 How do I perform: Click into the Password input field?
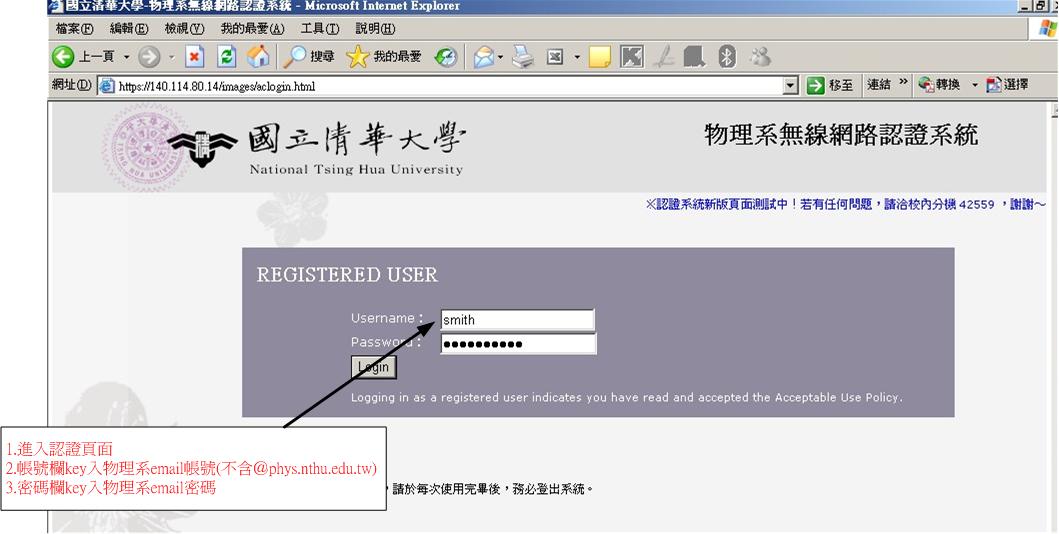(517, 345)
